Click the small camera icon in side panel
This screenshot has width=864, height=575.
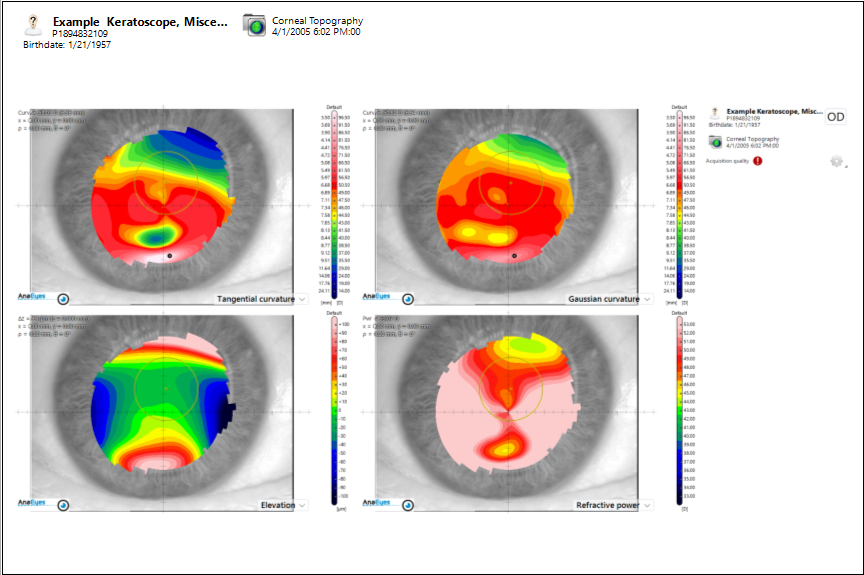tap(715, 141)
